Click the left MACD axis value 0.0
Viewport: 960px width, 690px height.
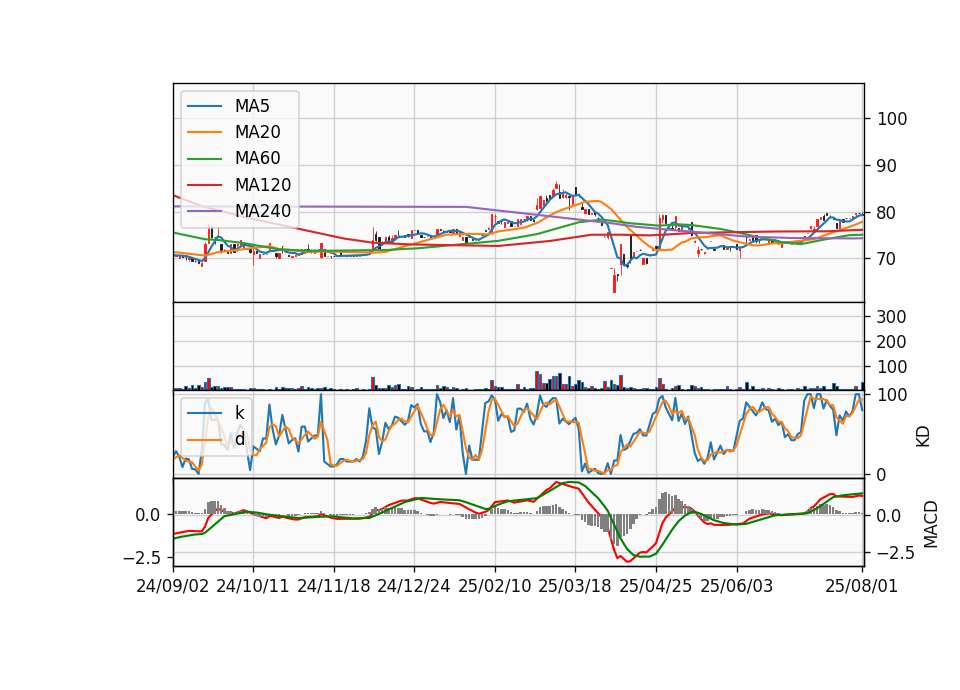coord(148,515)
